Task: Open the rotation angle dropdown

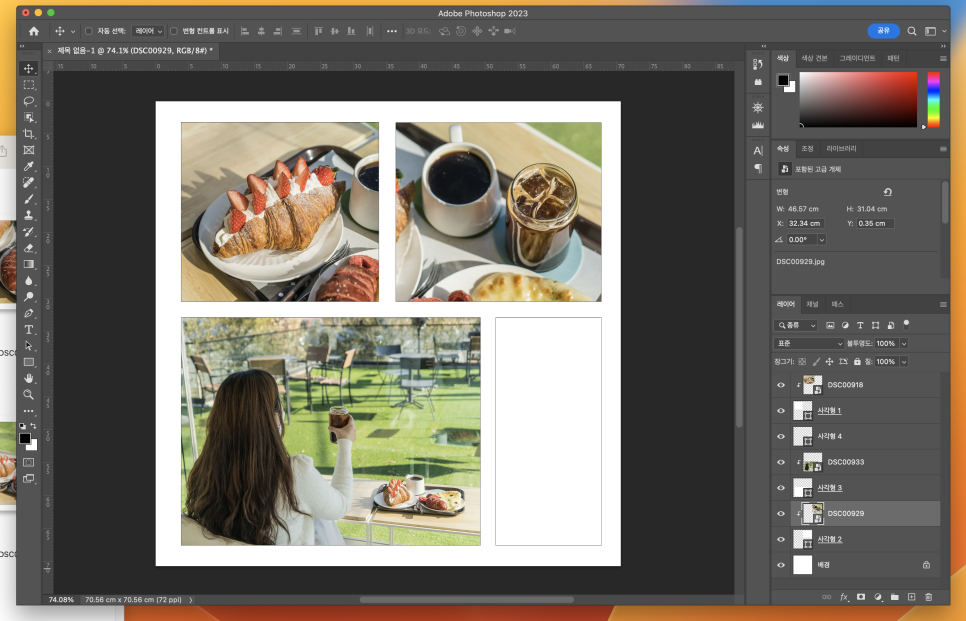Action: click(821, 240)
